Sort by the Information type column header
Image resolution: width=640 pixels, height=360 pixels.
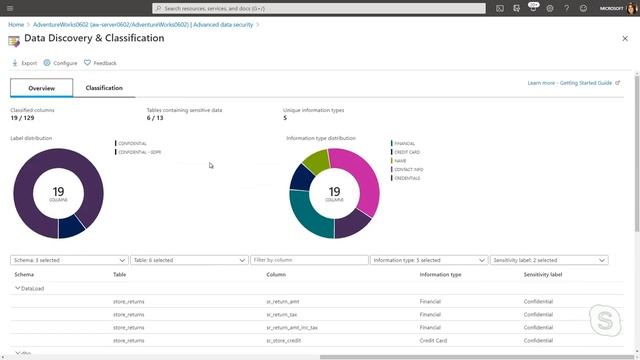(x=440, y=275)
